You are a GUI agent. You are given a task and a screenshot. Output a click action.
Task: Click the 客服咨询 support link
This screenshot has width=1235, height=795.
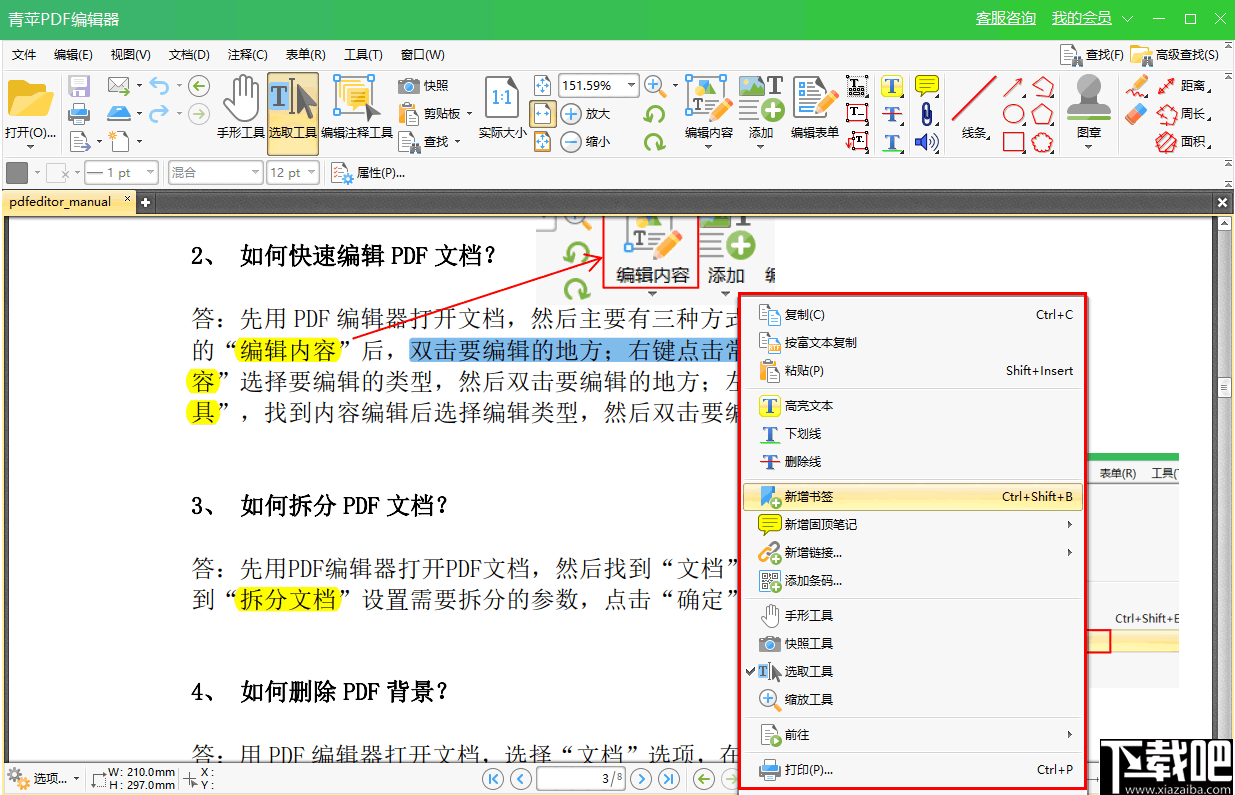[1005, 17]
